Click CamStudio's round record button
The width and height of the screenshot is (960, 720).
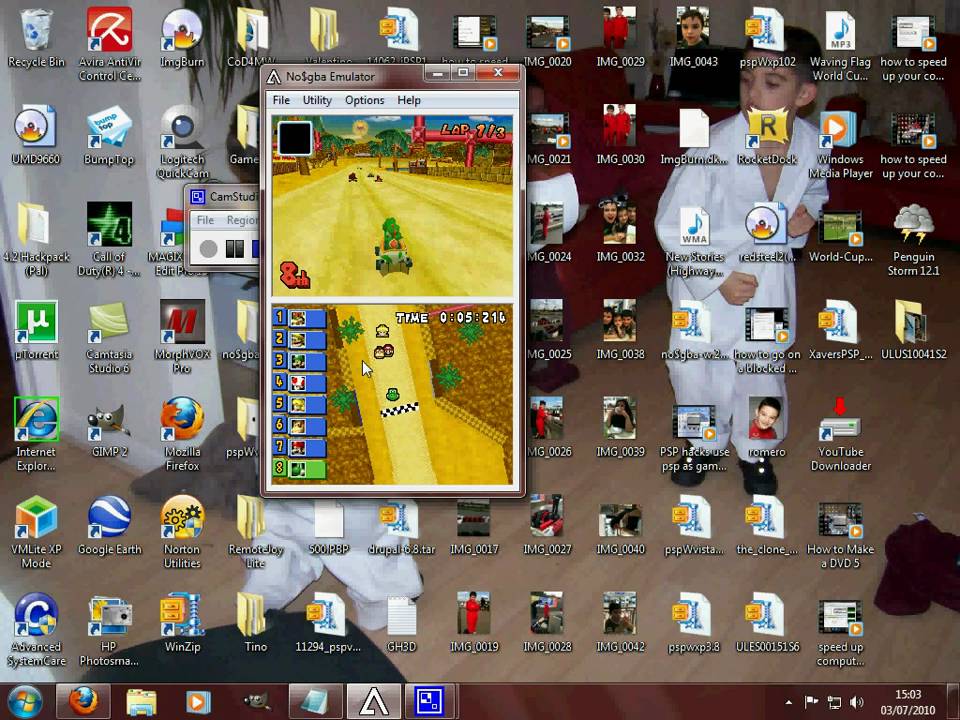(208, 249)
